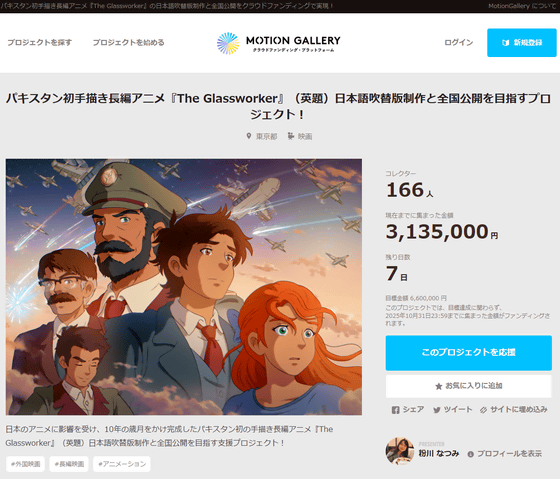Open presenter 粉川 なつみ avatar photo

point(400,451)
